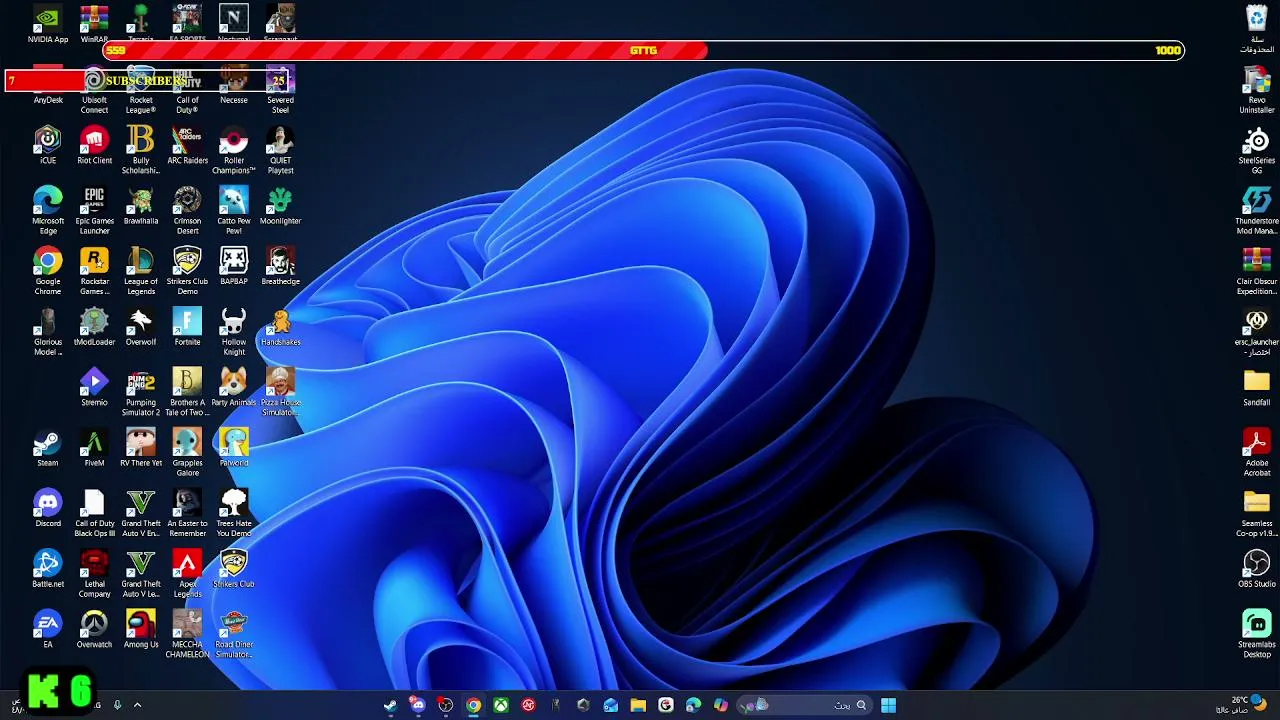This screenshot has height=720, width=1280.
Task: Open the An Easter to Remember icon
Action: [x=187, y=514]
